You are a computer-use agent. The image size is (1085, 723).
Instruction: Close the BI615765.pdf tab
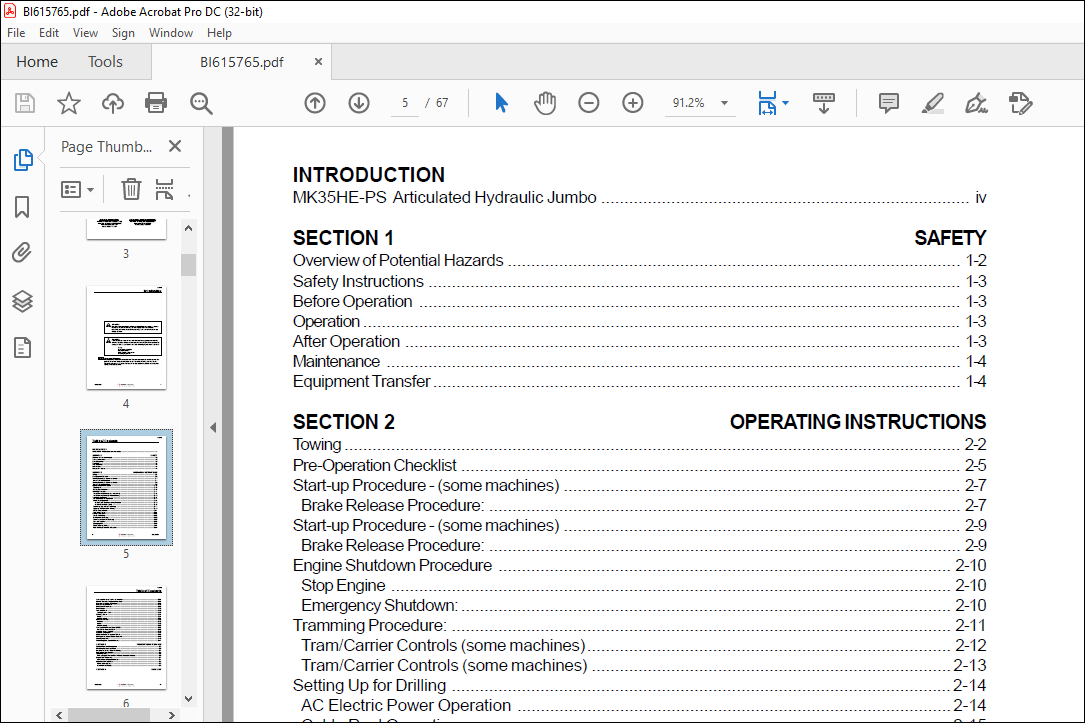[x=318, y=62]
